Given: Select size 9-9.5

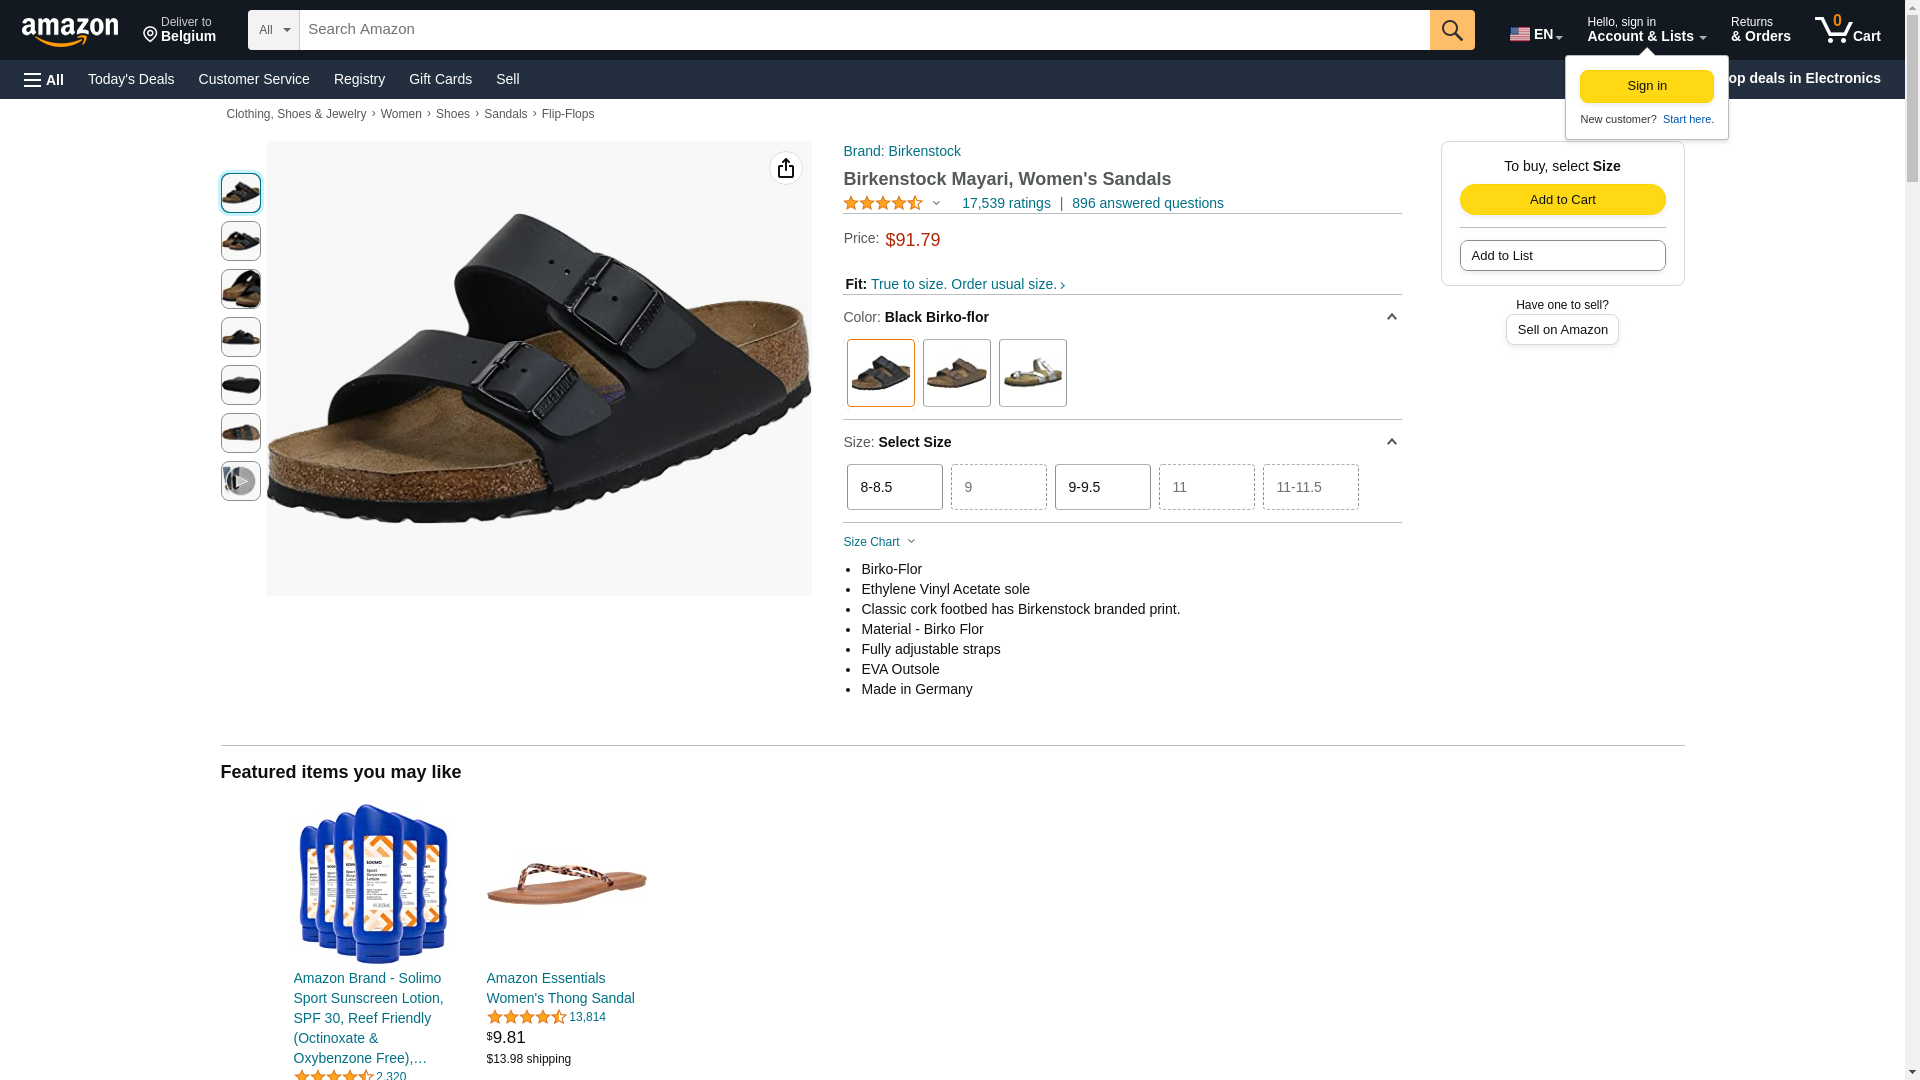Looking at the screenshot, I should [1103, 487].
